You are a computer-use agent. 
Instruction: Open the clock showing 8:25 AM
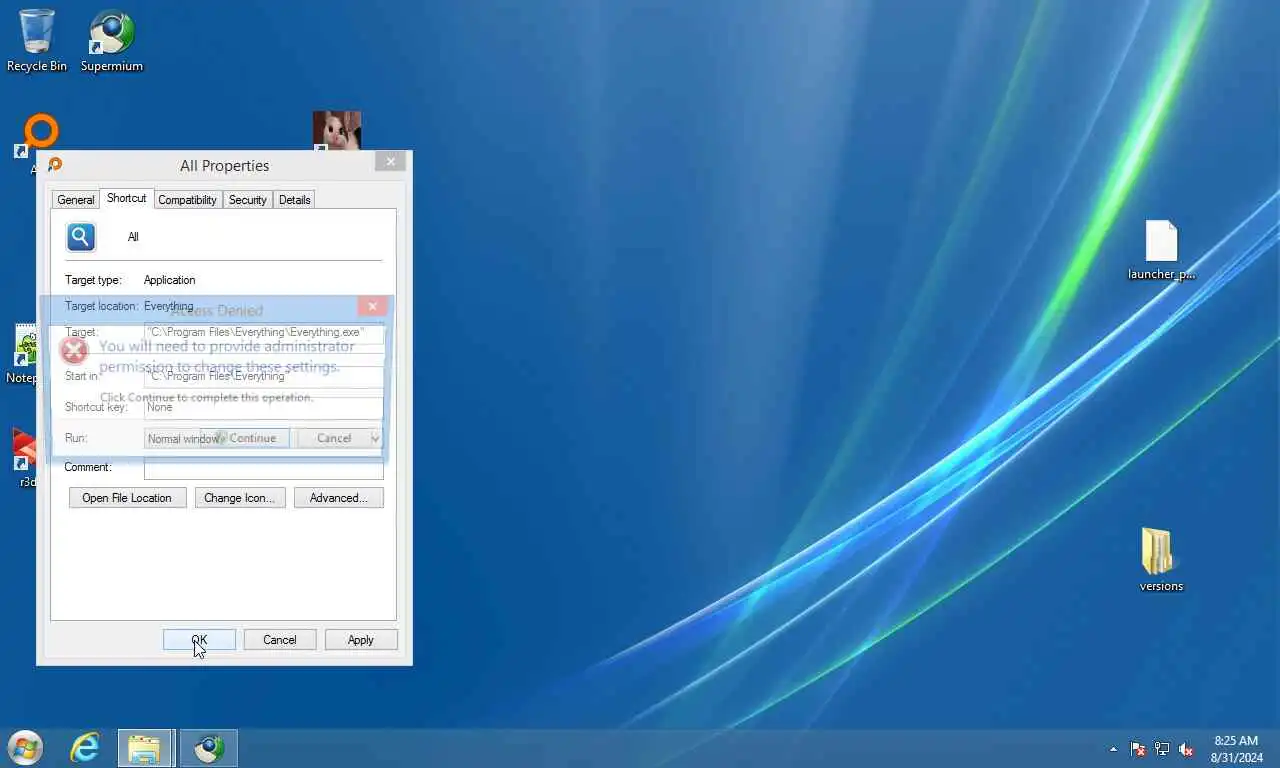pyautogui.click(x=1235, y=749)
